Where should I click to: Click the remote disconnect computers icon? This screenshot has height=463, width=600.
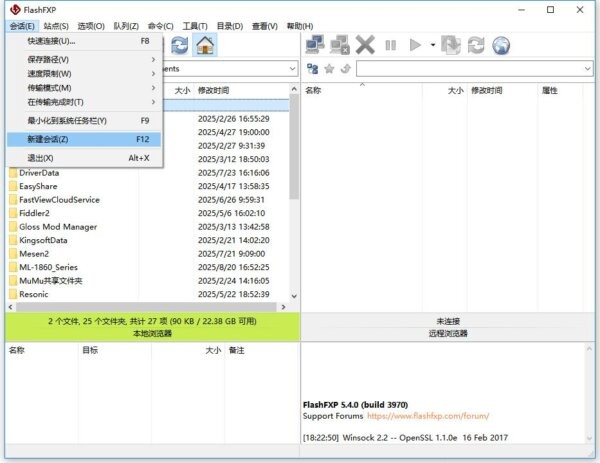coord(339,45)
